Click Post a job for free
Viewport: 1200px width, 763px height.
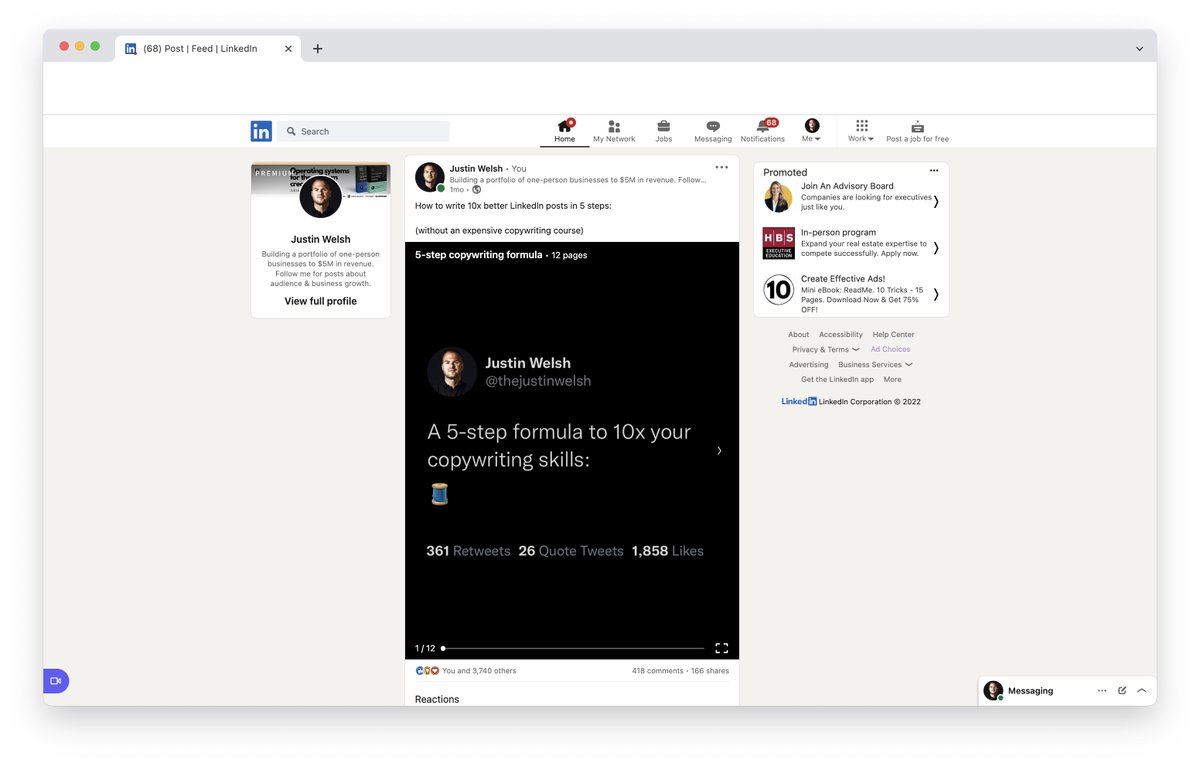(x=917, y=131)
